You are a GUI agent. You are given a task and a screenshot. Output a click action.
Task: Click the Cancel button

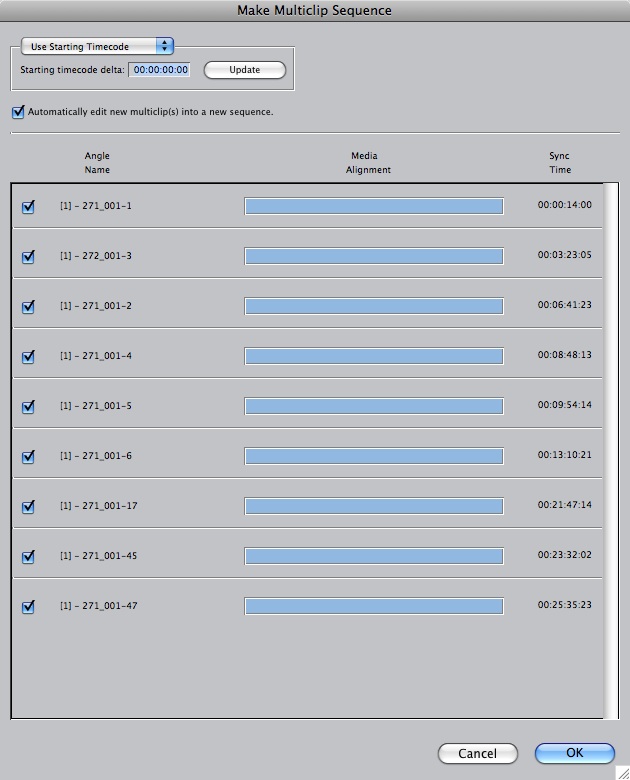(x=478, y=753)
